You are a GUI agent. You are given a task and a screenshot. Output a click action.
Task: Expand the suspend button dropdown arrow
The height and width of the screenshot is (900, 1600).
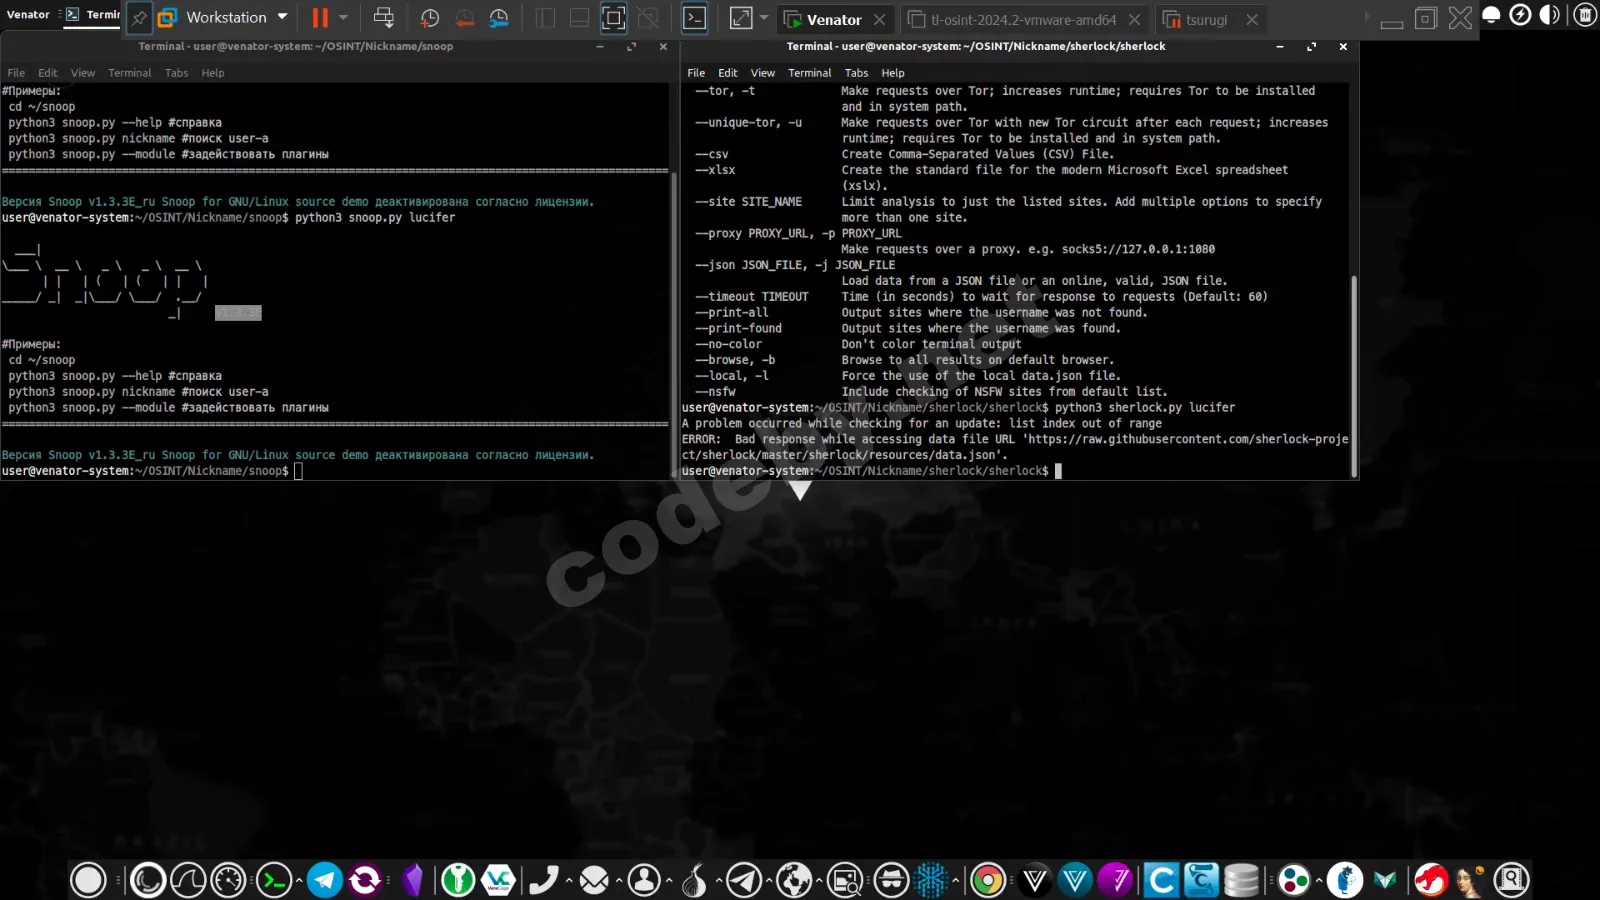(343, 18)
